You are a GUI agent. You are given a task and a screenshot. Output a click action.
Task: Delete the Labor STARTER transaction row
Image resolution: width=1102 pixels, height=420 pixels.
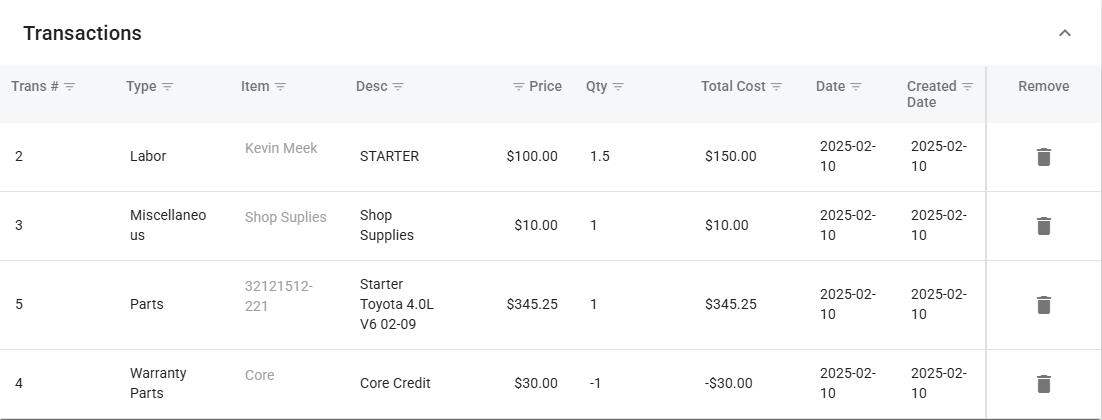click(1043, 157)
